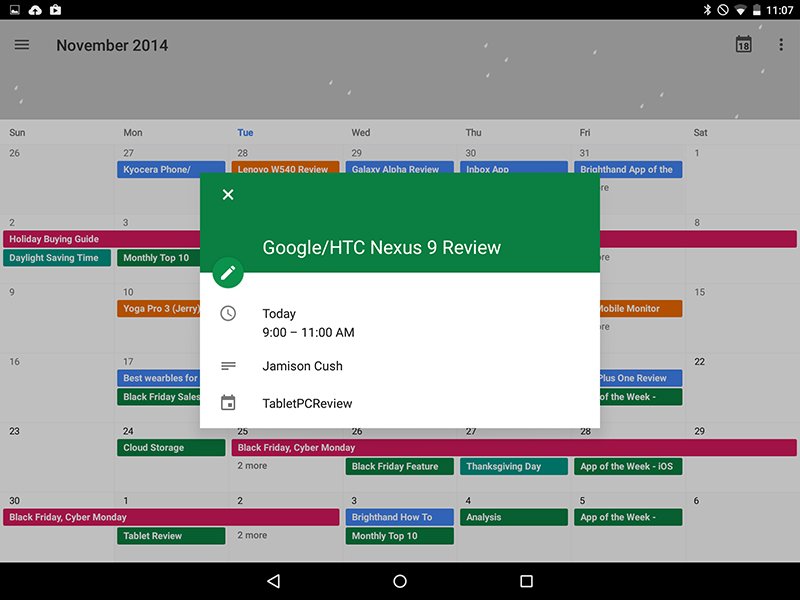Screen dimensions: 800x600
Task: Open the Cloud Storage event
Action: tap(171, 447)
